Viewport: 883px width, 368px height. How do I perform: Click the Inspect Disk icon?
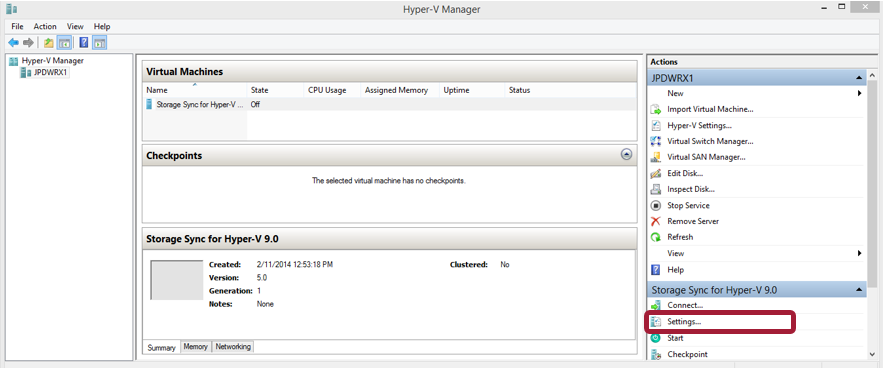655,189
